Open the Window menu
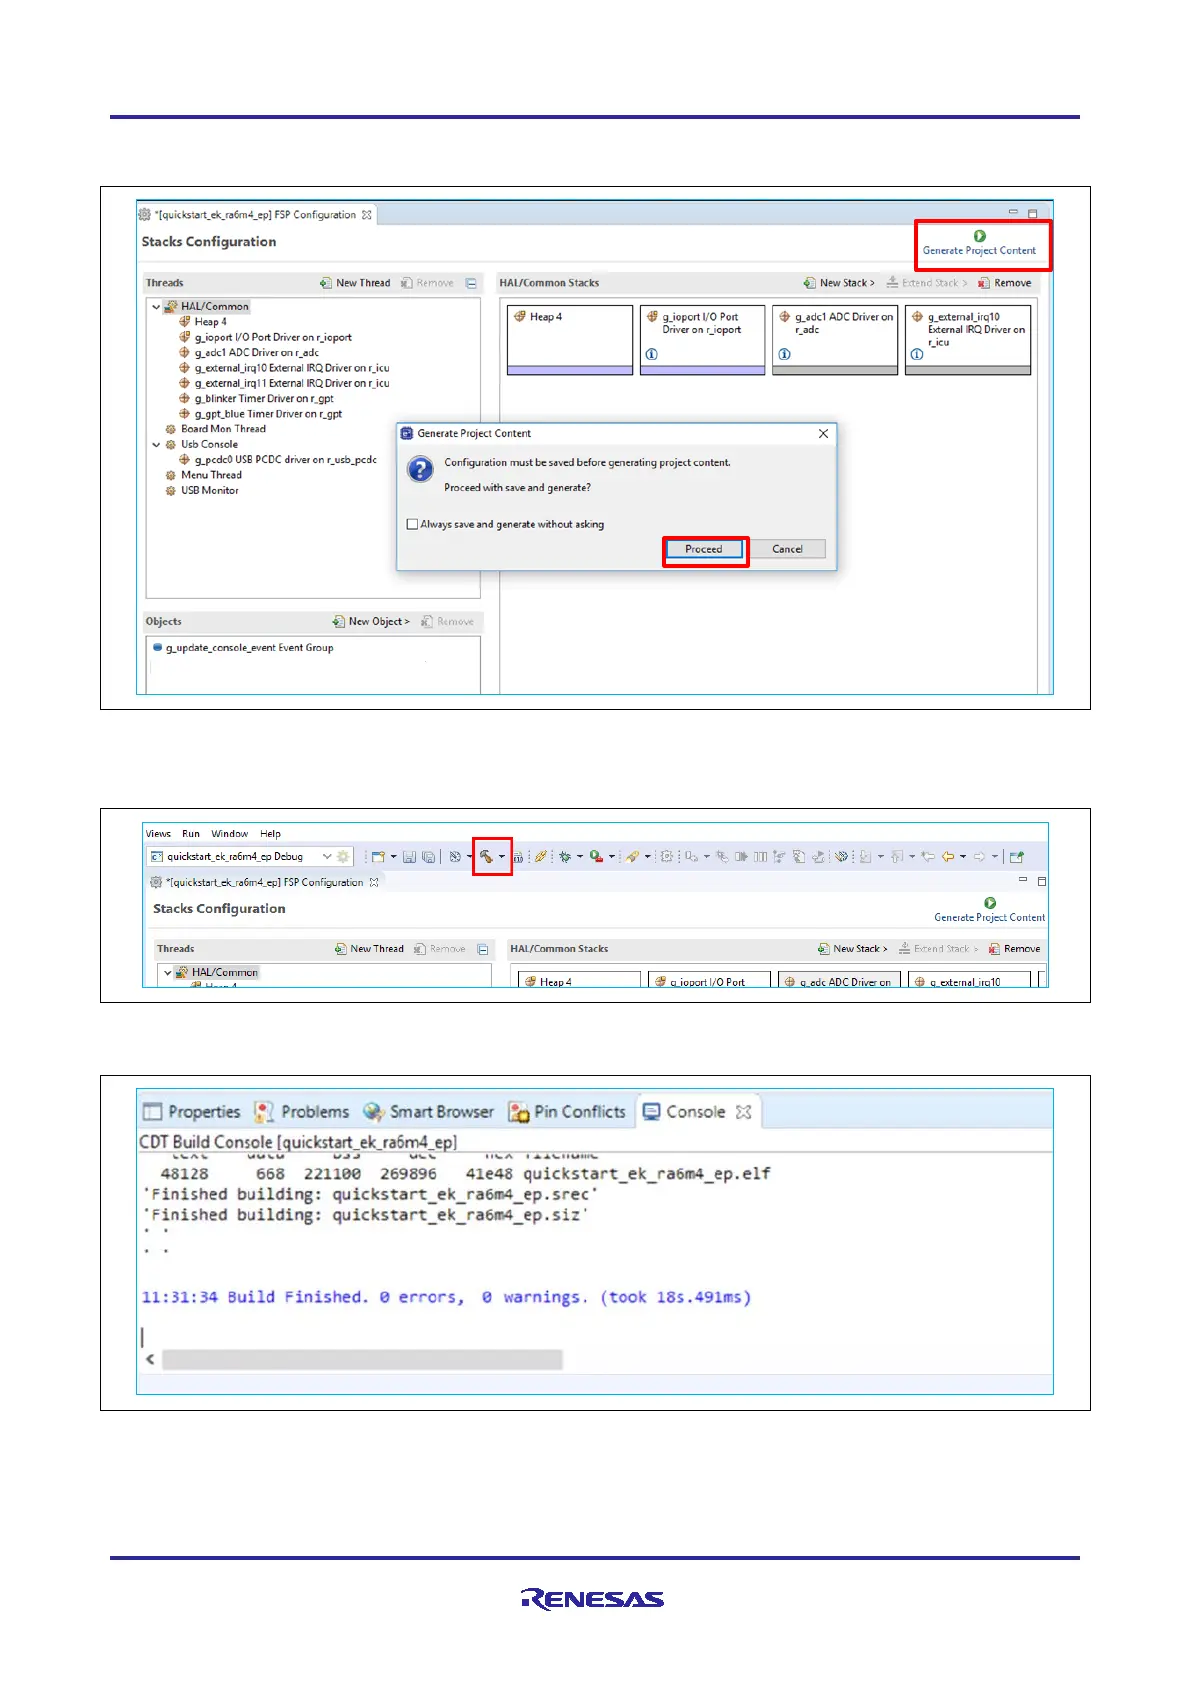 [229, 834]
